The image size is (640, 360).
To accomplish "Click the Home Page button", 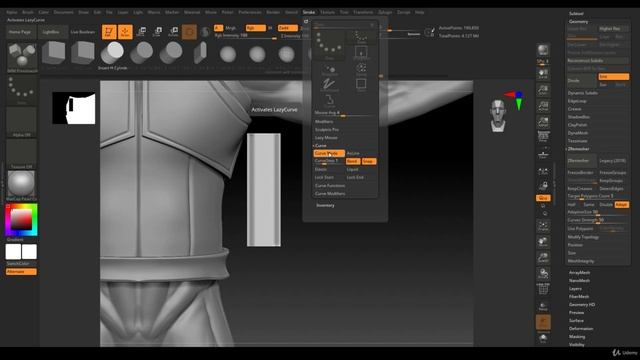I will point(20,32).
